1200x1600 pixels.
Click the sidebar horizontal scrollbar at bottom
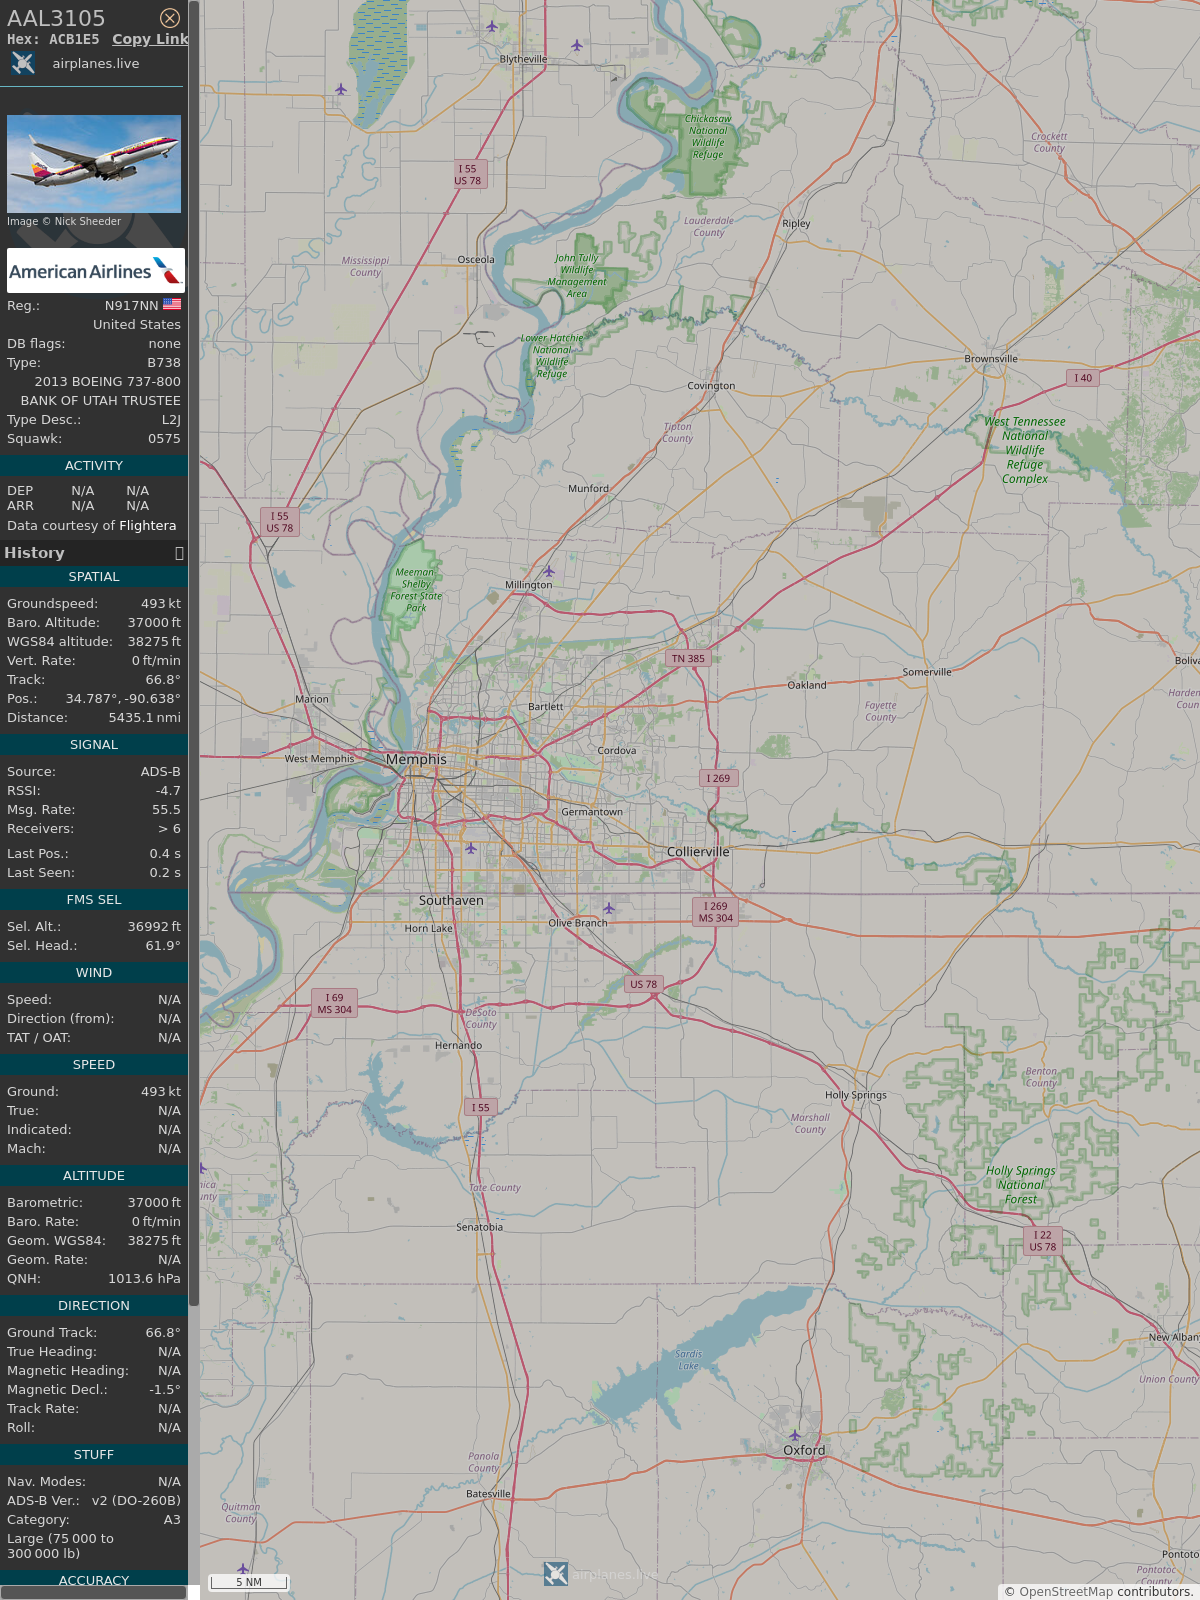click(94, 1593)
